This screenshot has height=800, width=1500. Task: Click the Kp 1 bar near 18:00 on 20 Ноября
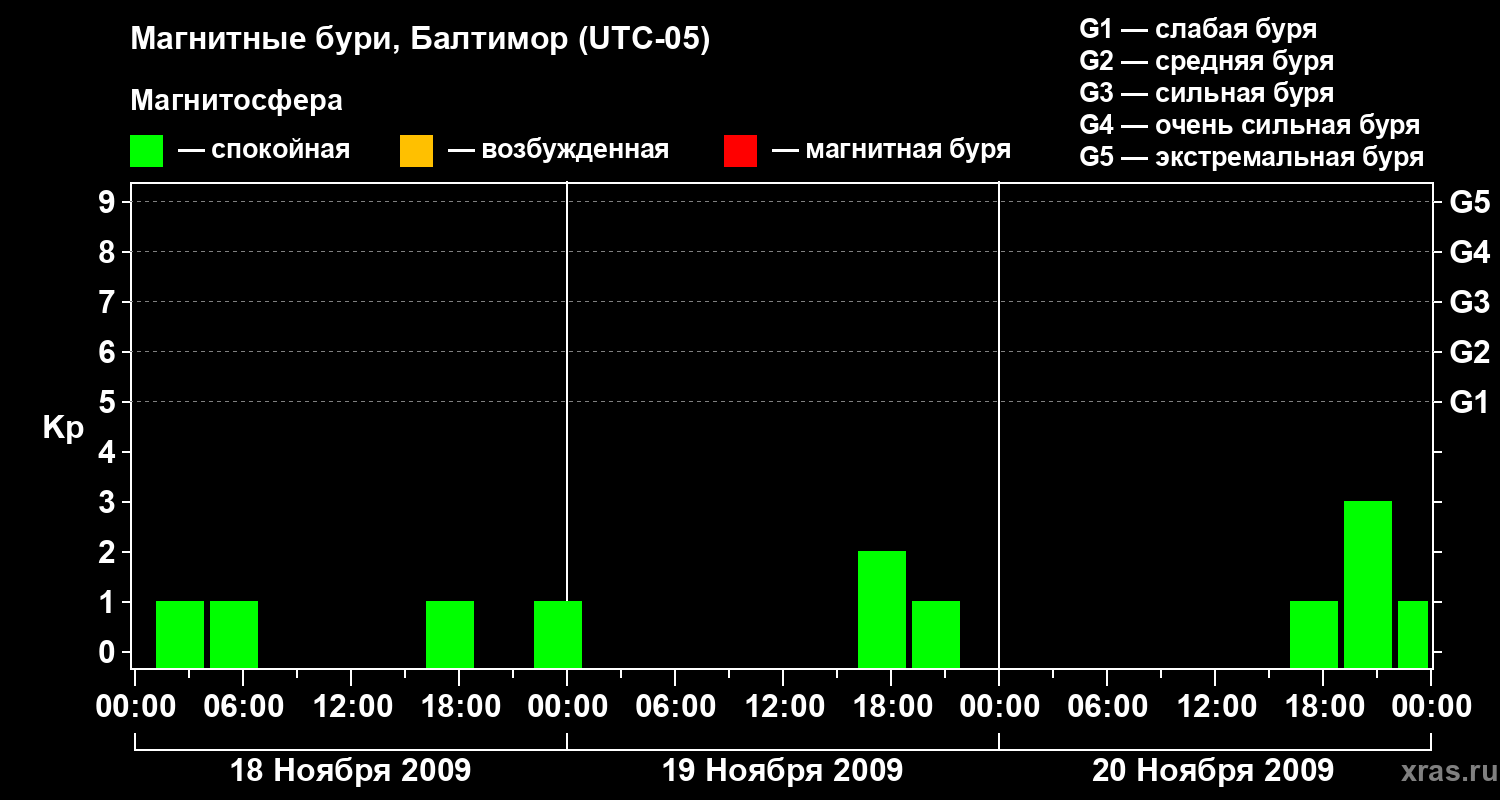[1314, 634]
